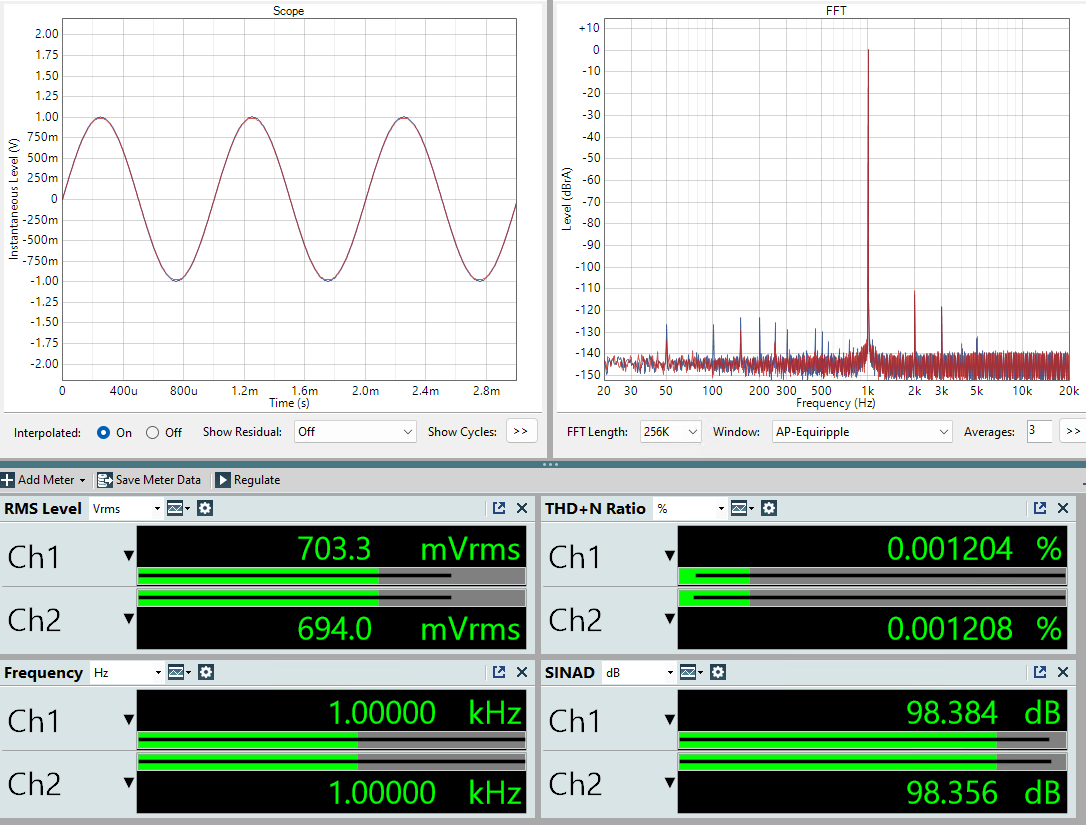
Task: Close the SINAD meter panel
Action: point(1063,671)
